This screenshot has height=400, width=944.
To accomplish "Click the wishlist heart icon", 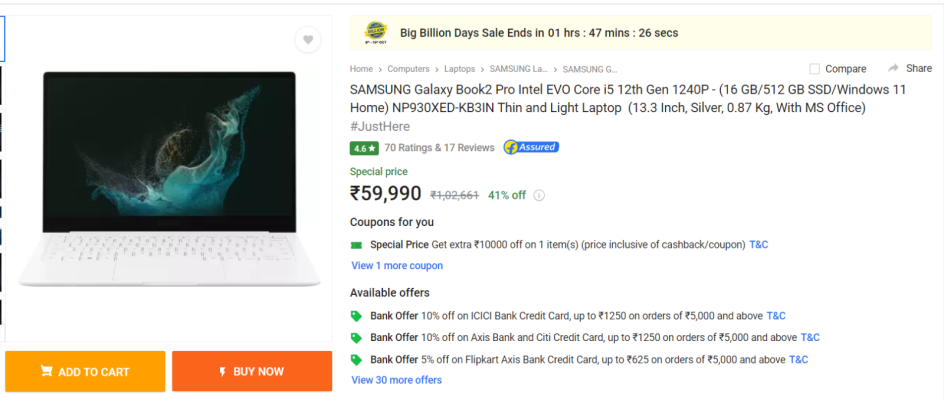I will (x=308, y=40).
